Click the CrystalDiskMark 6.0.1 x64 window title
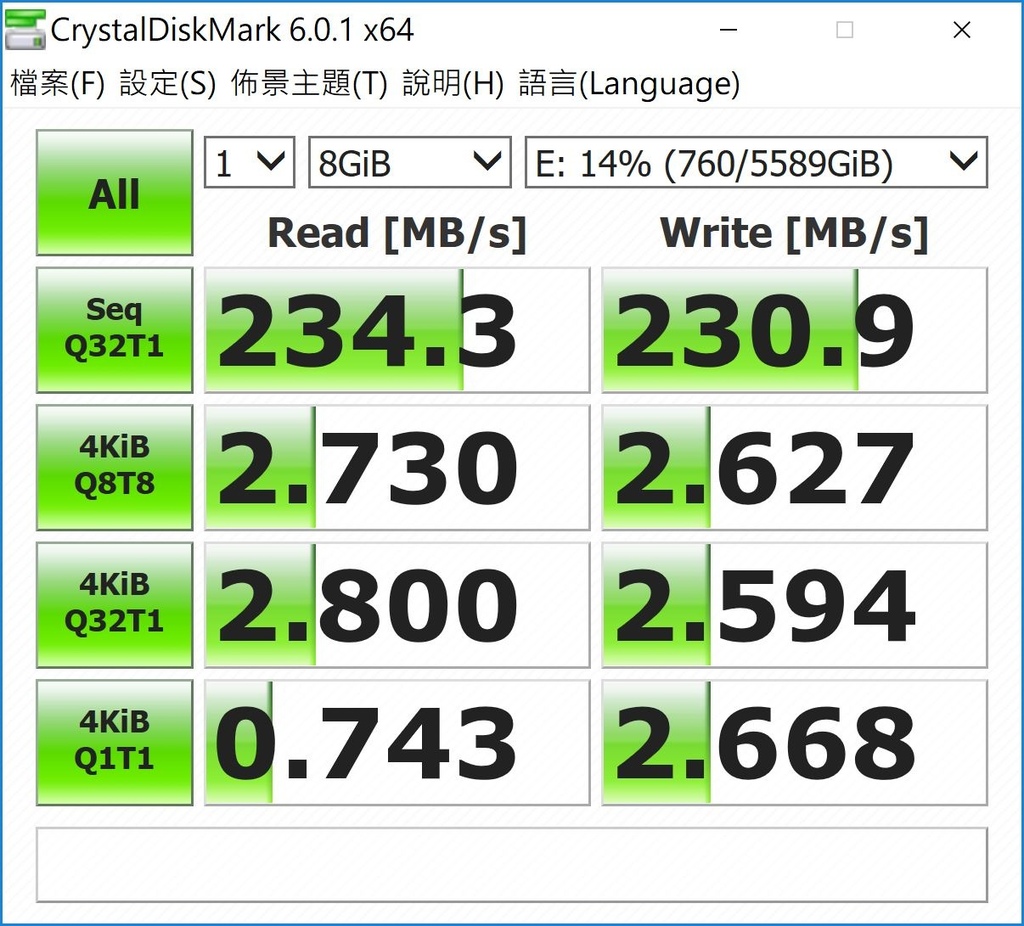 [232, 30]
